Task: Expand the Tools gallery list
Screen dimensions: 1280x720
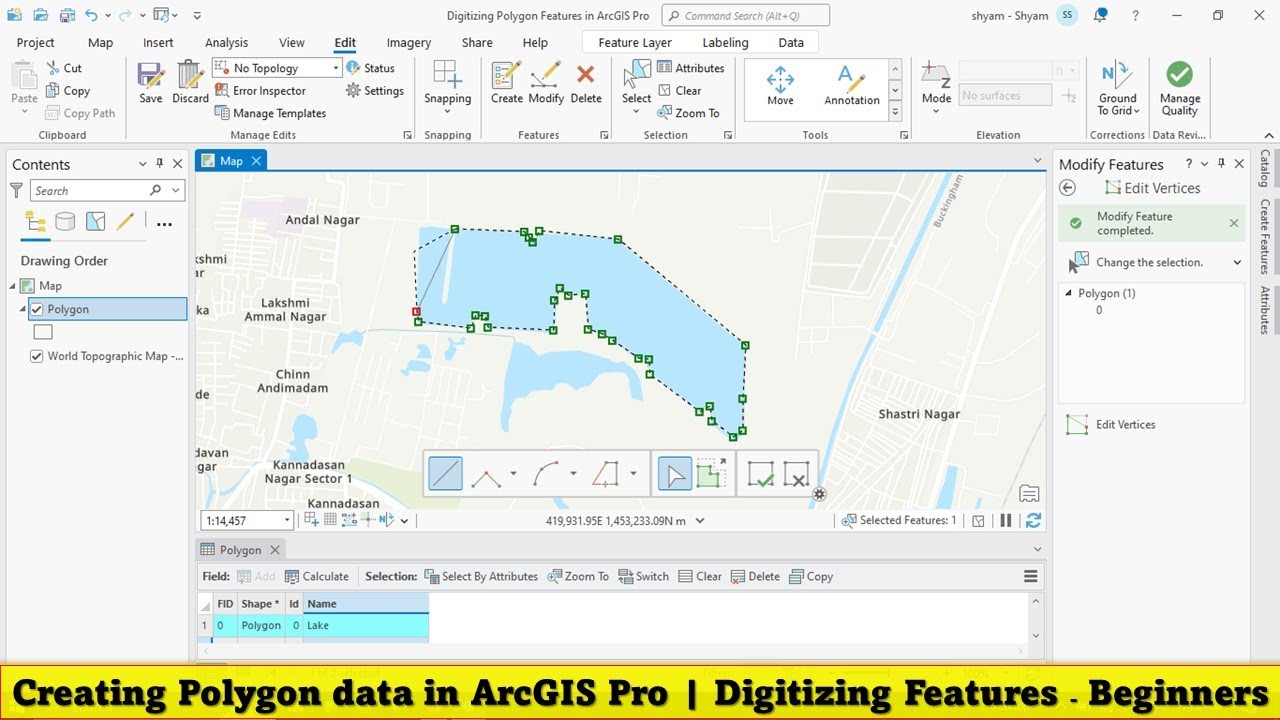Action: [895, 112]
